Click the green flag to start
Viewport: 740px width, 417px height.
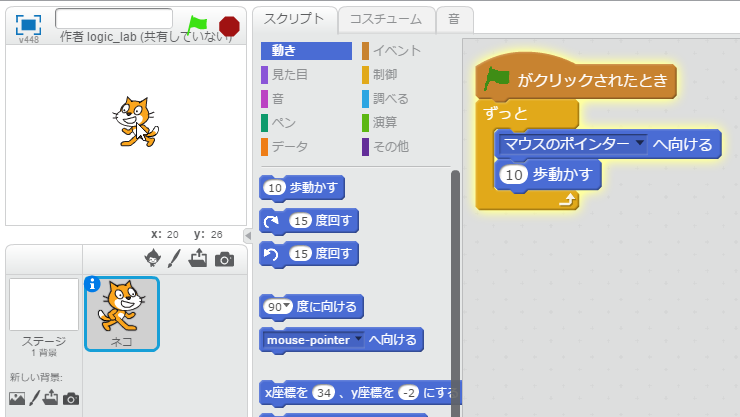pyautogui.click(x=197, y=25)
